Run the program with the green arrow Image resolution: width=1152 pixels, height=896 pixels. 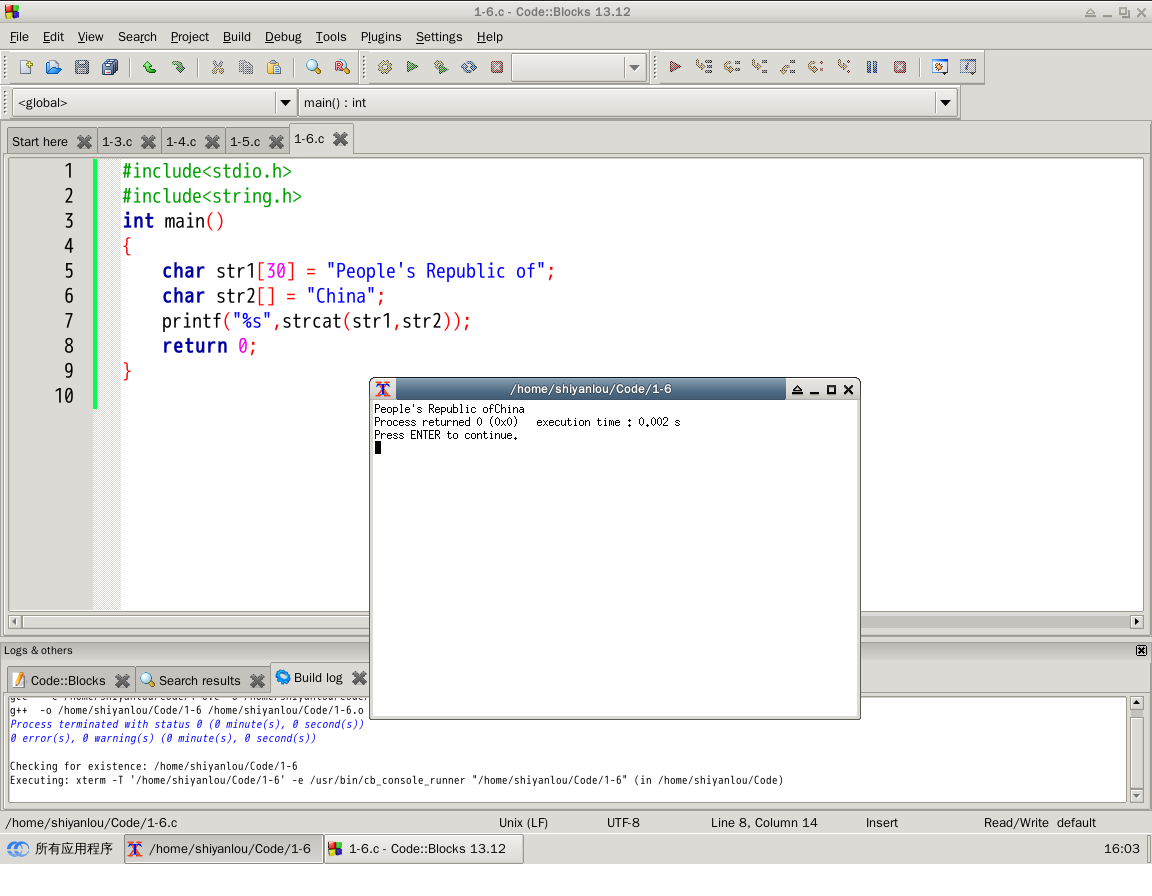click(412, 68)
